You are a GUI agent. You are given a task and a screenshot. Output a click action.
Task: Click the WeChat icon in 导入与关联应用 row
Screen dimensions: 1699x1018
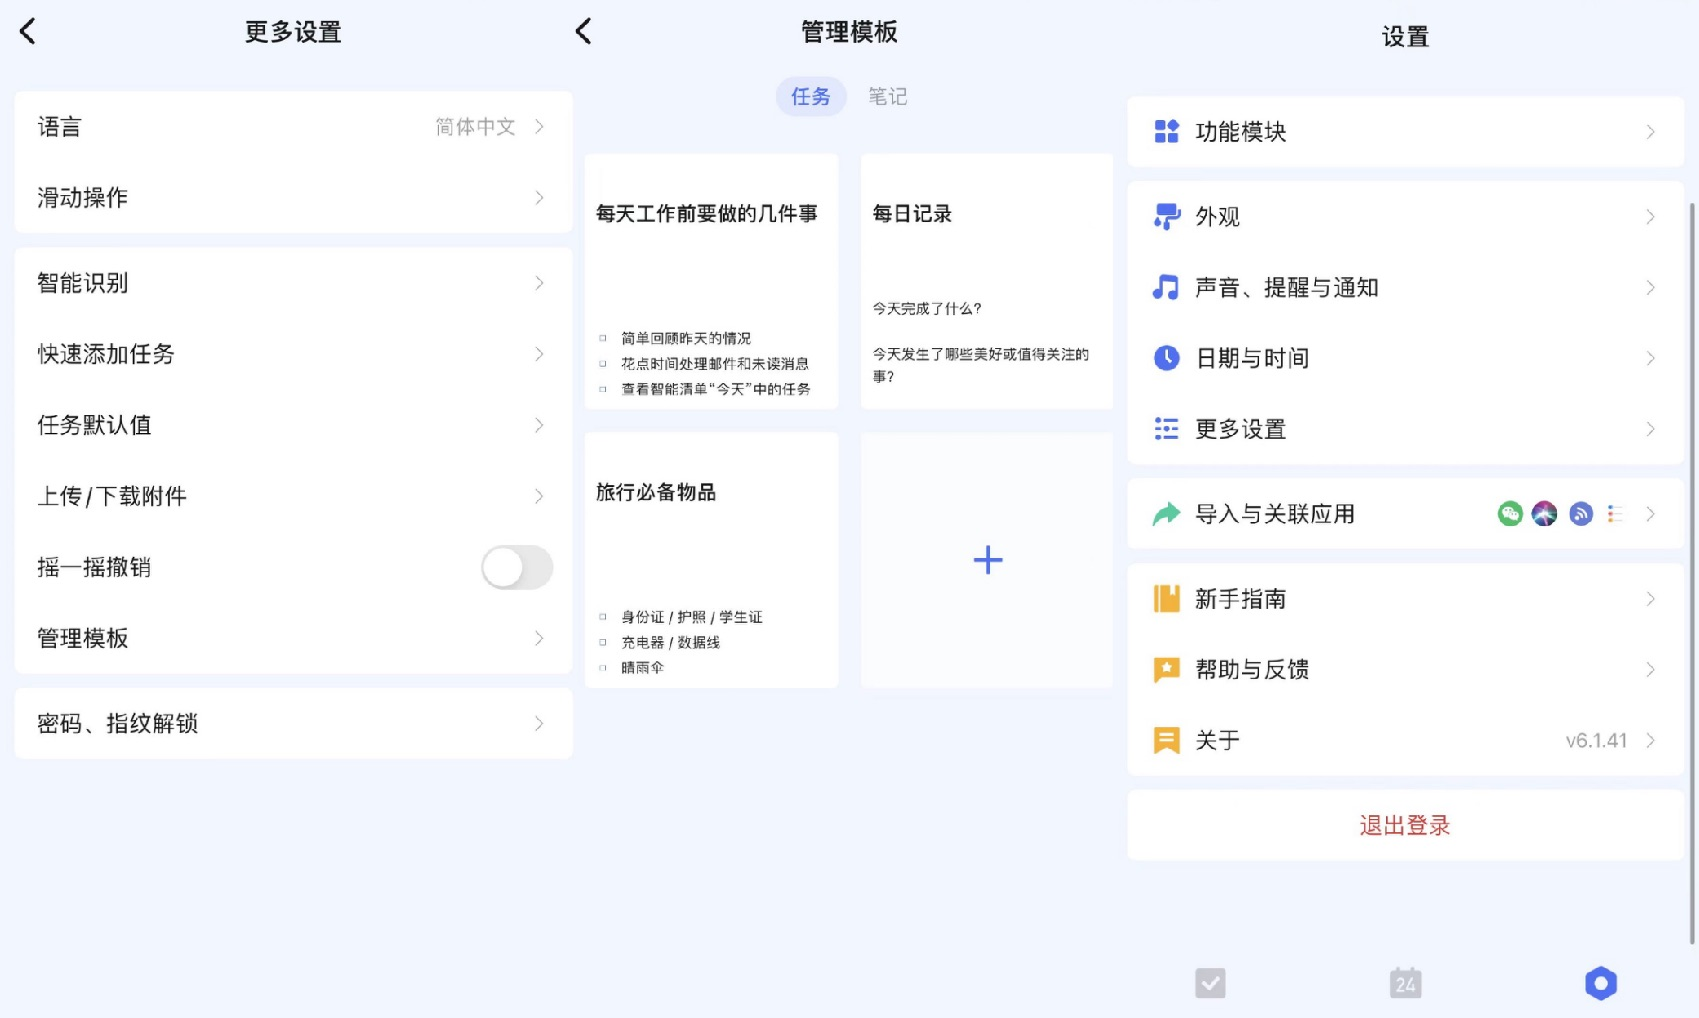[x=1510, y=514]
